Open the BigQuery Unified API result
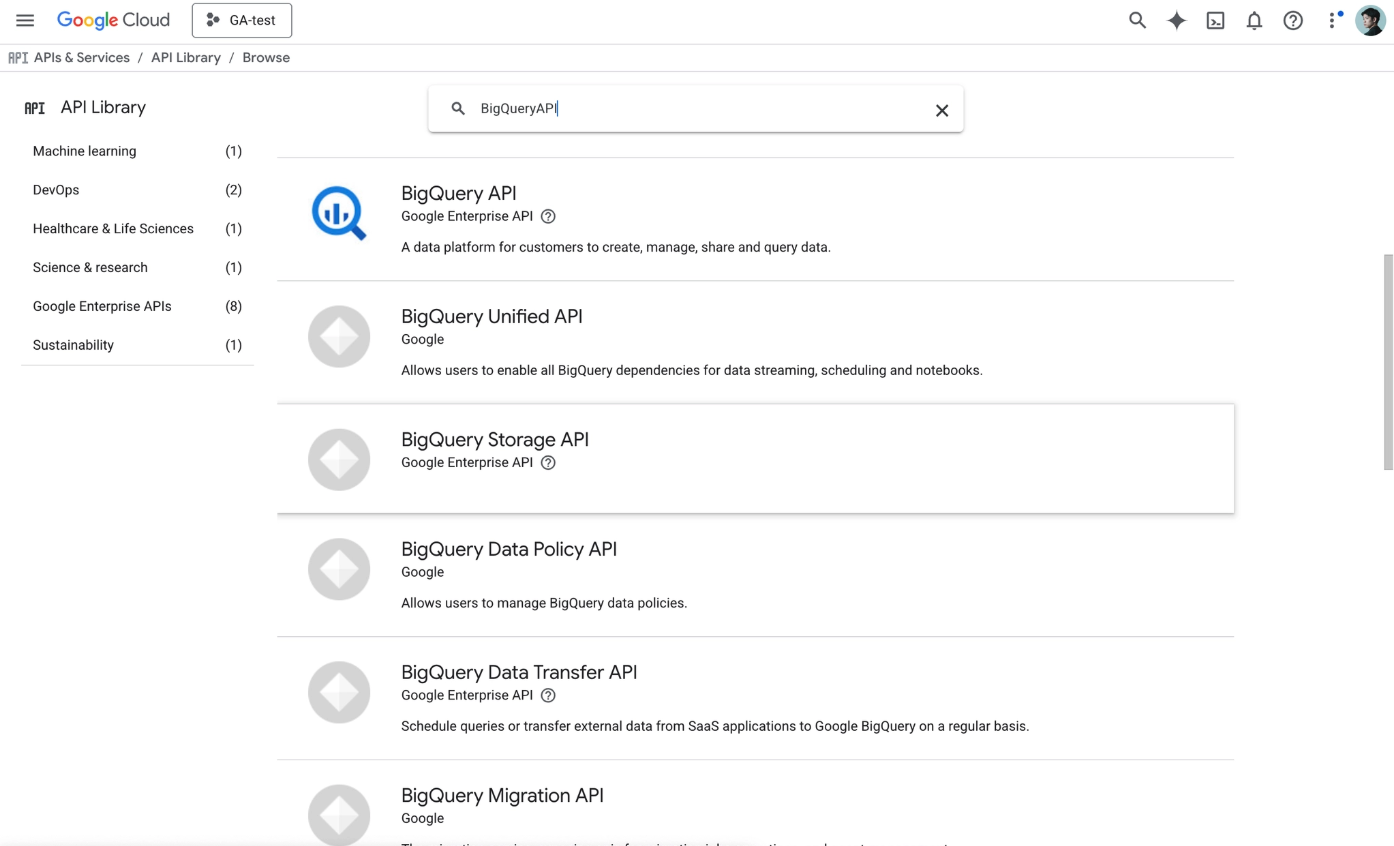 tap(755, 342)
